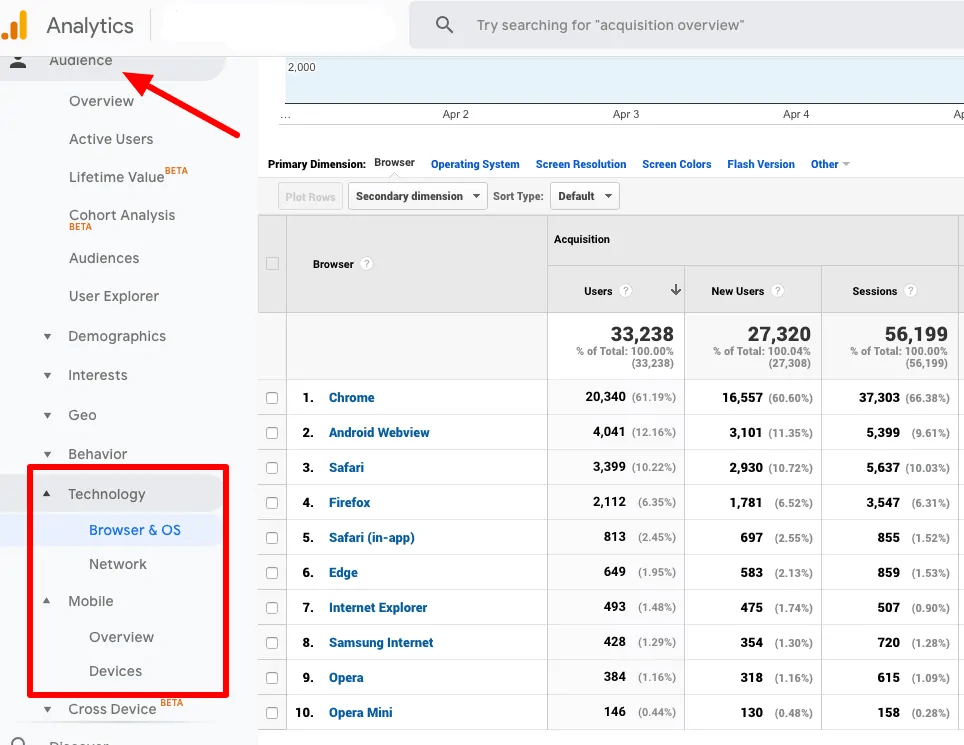Click the help icon next to Users
Screen dimensions: 964x745
(x=625, y=291)
